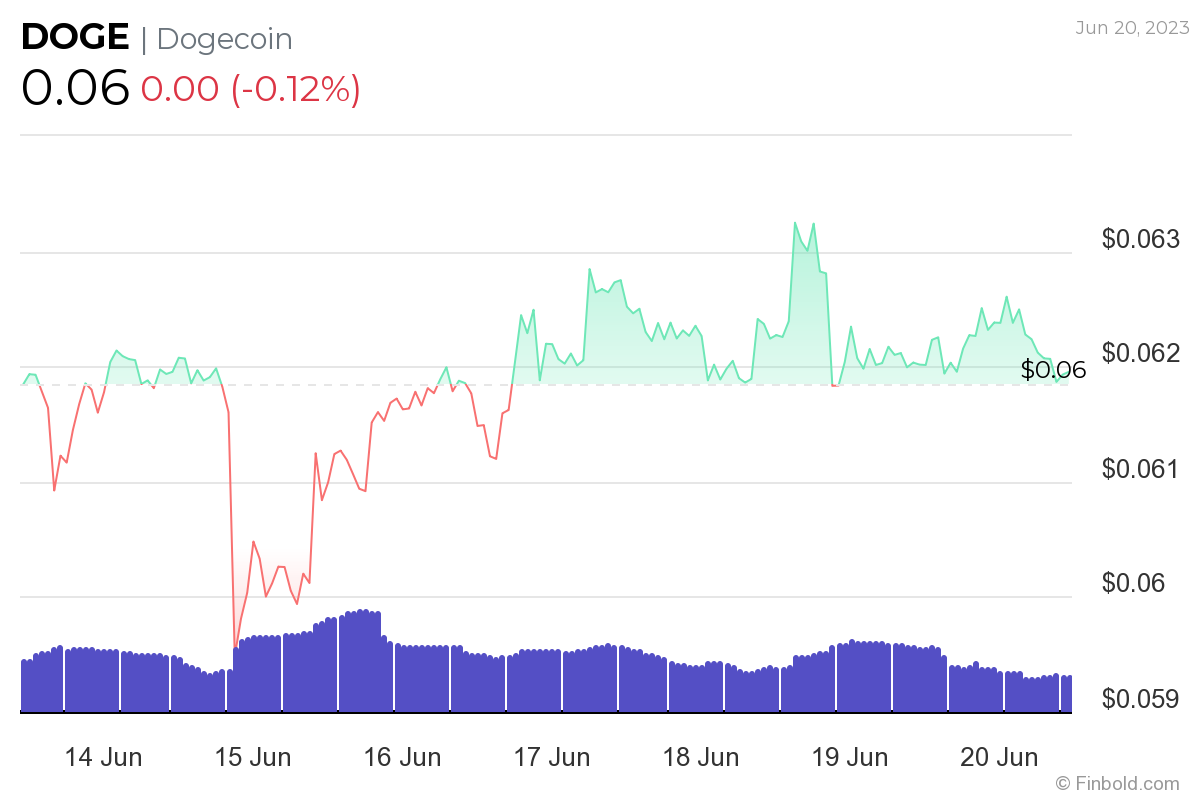
Task: Click the $0.059 axis label
Action: pyautogui.click(x=1141, y=698)
